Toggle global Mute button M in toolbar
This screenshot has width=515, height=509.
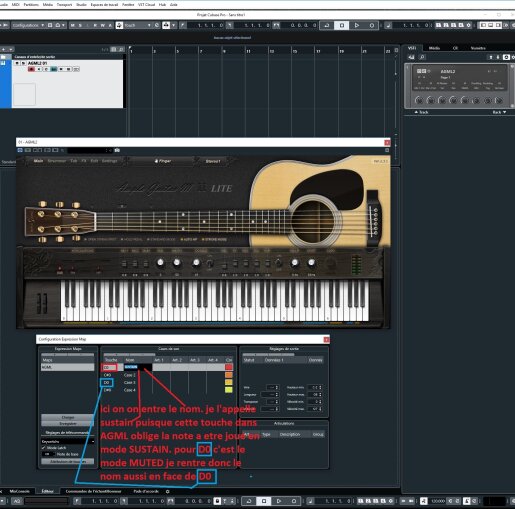click(73, 25)
